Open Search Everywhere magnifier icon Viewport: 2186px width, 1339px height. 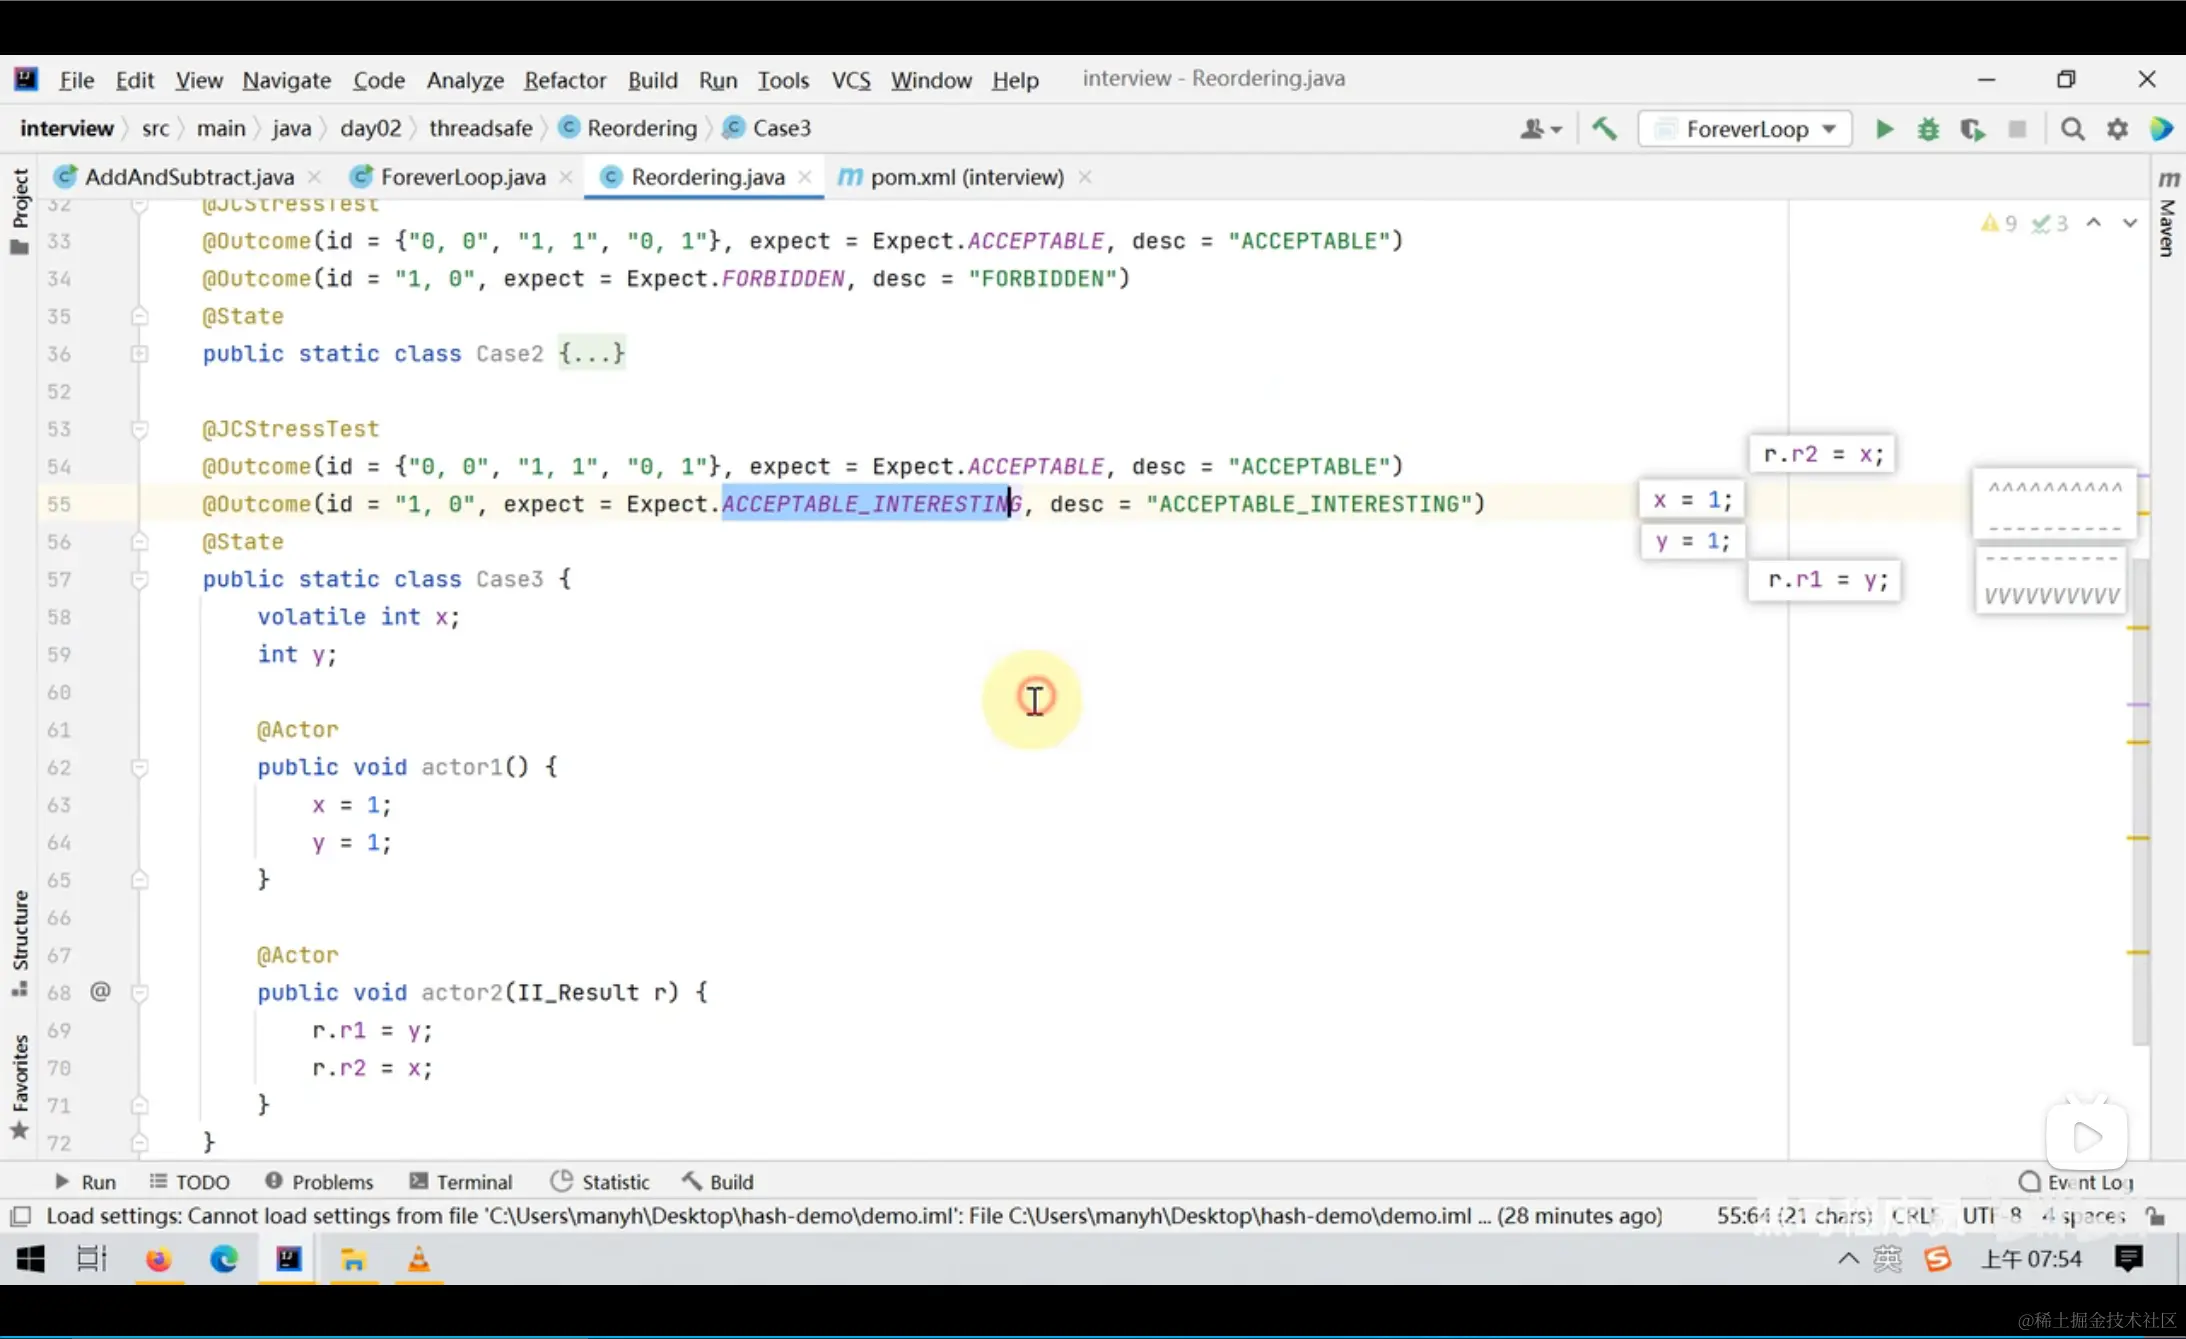[x=2072, y=129]
